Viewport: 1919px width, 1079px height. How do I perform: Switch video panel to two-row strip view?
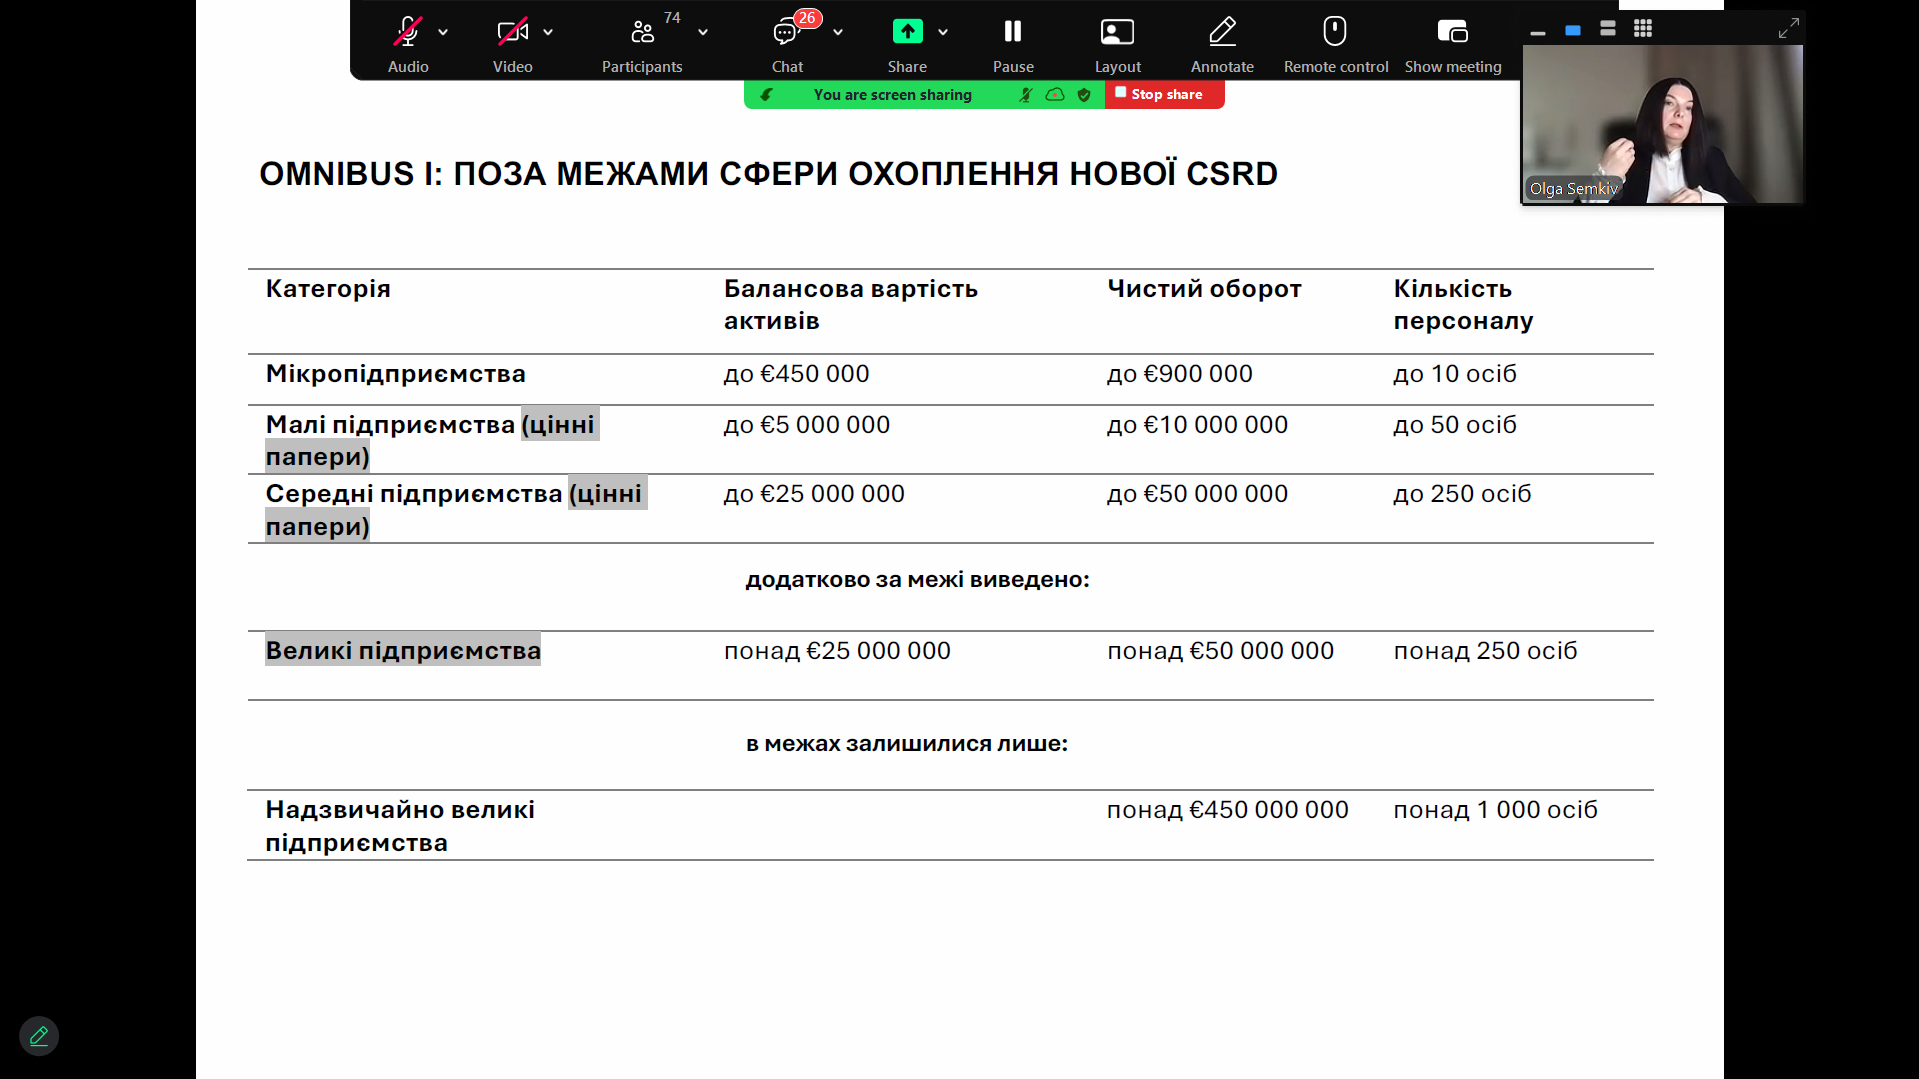point(1608,29)
